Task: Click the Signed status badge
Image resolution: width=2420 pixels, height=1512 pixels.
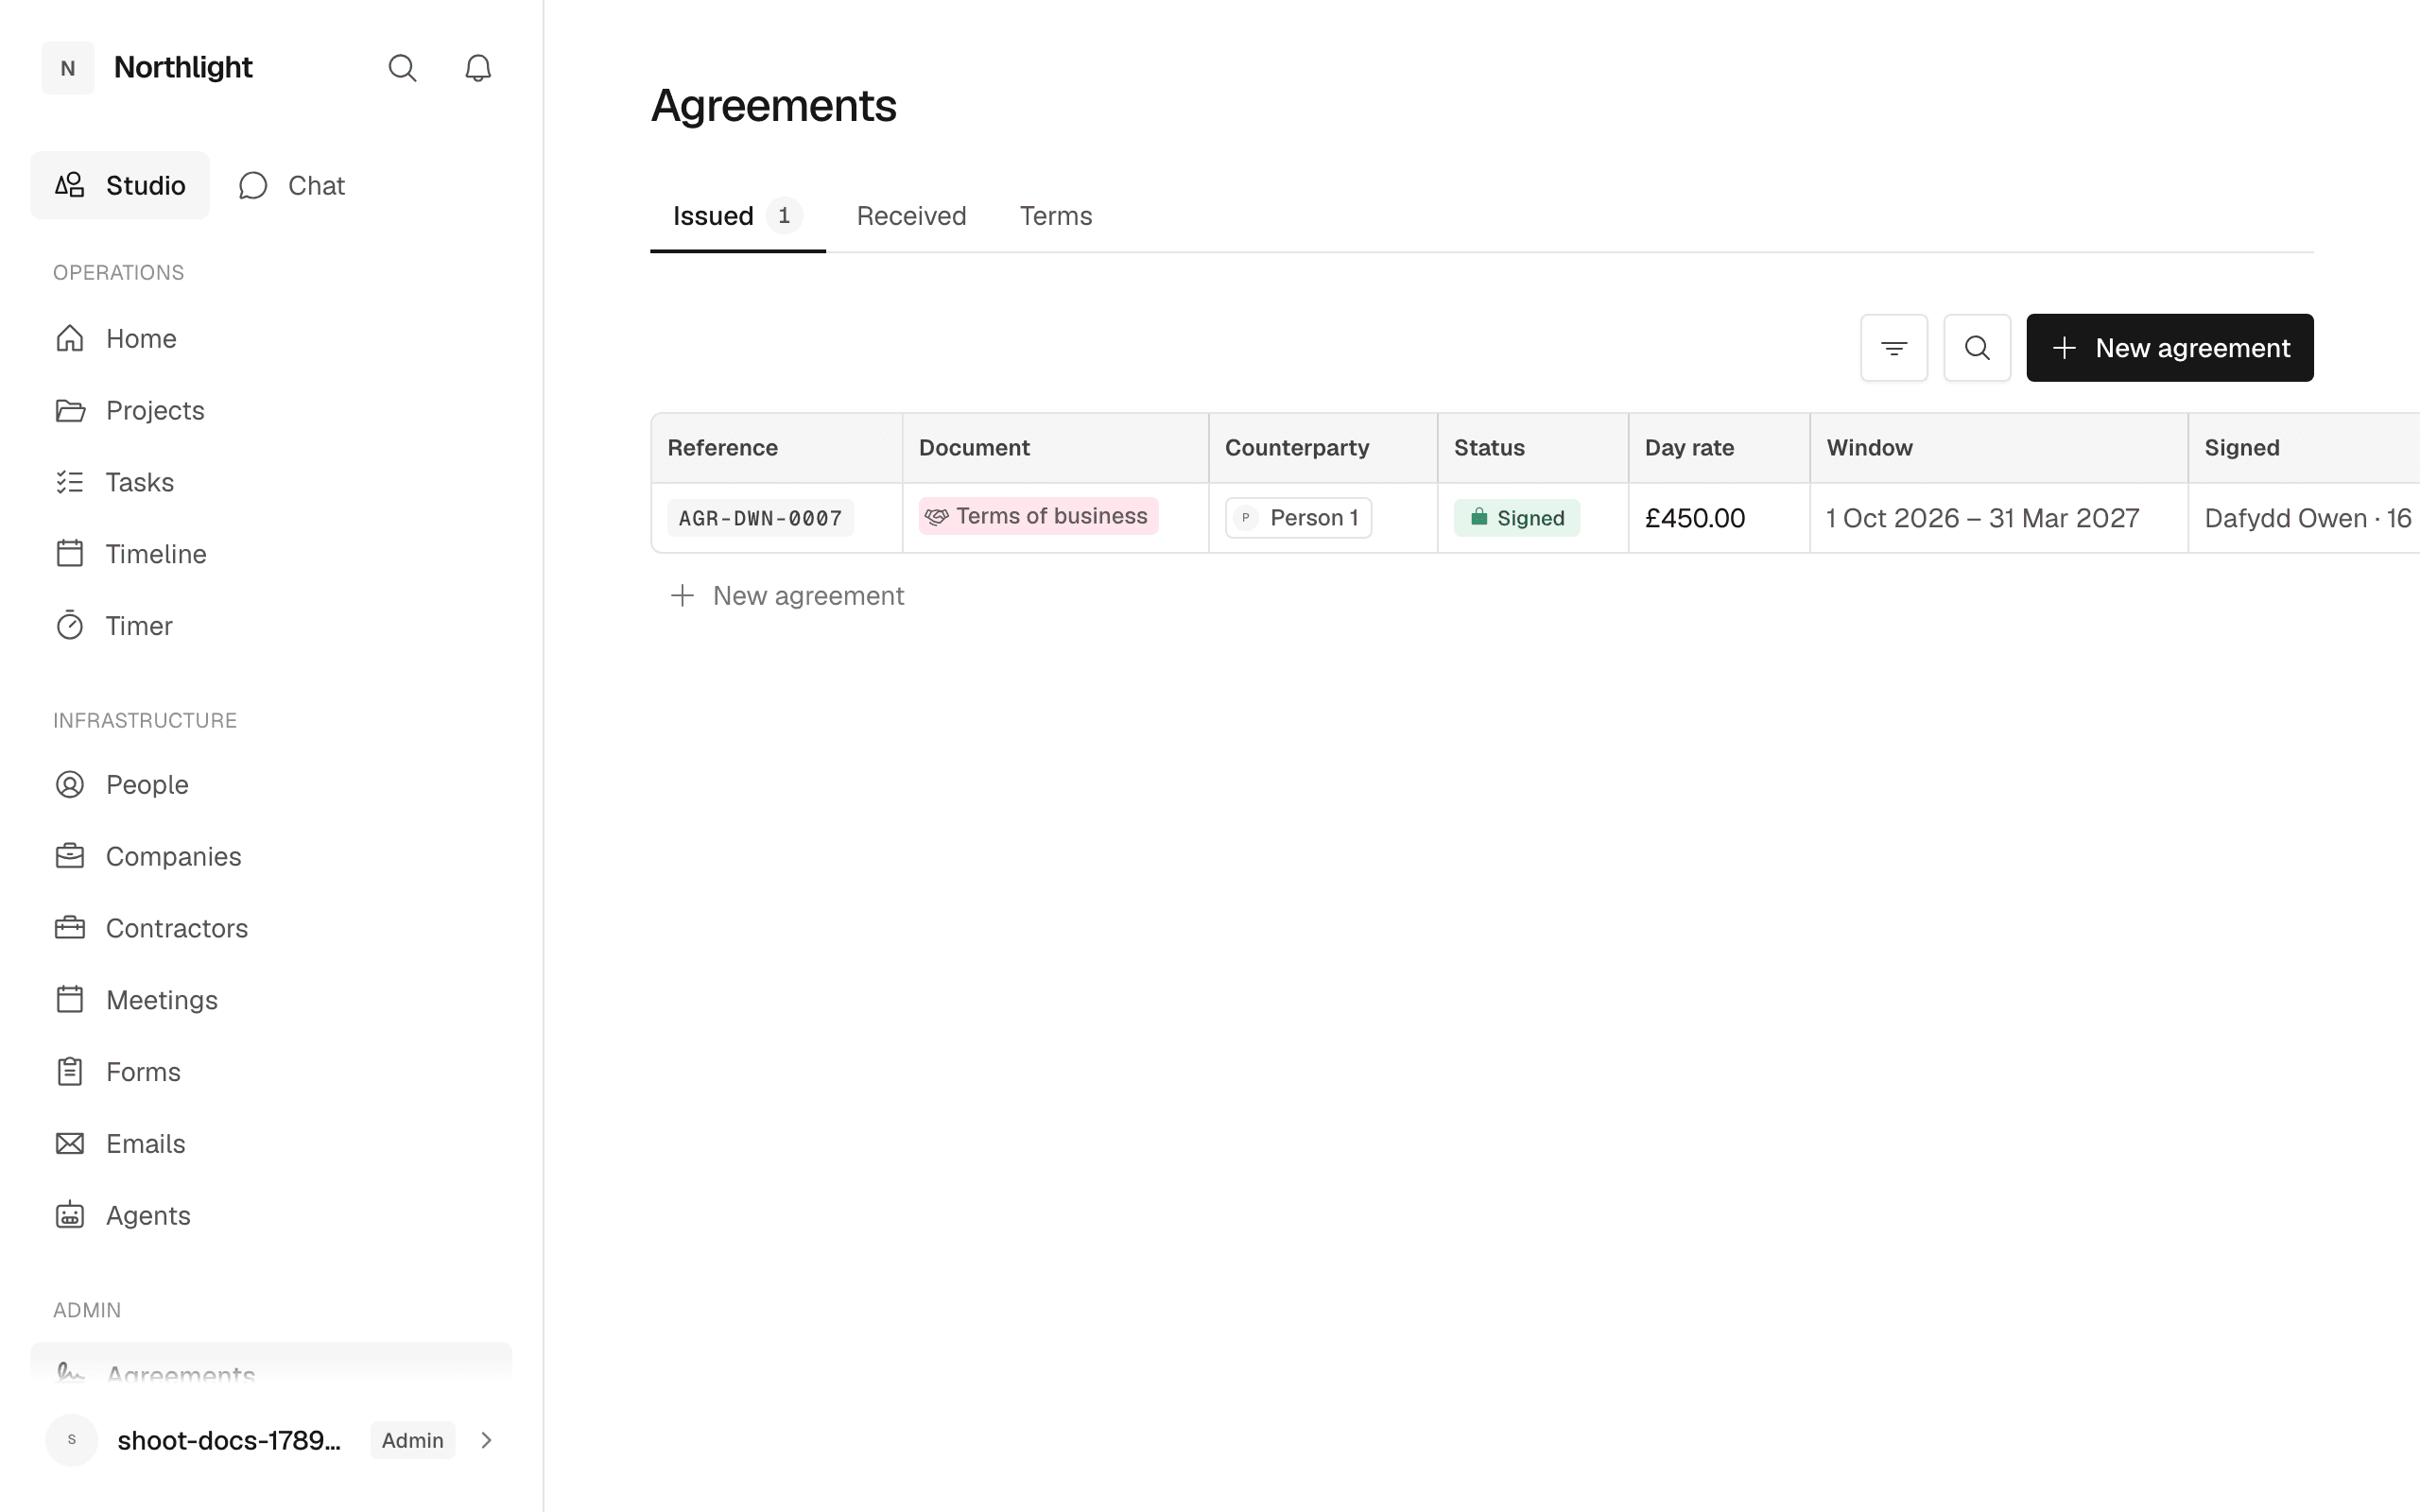Action: click(1517, 518)
